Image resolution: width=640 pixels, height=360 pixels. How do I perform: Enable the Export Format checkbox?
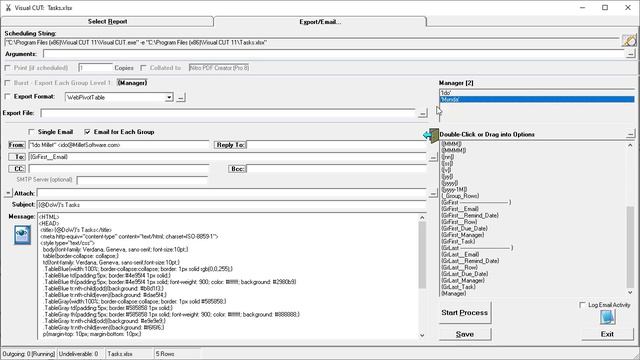7,97
